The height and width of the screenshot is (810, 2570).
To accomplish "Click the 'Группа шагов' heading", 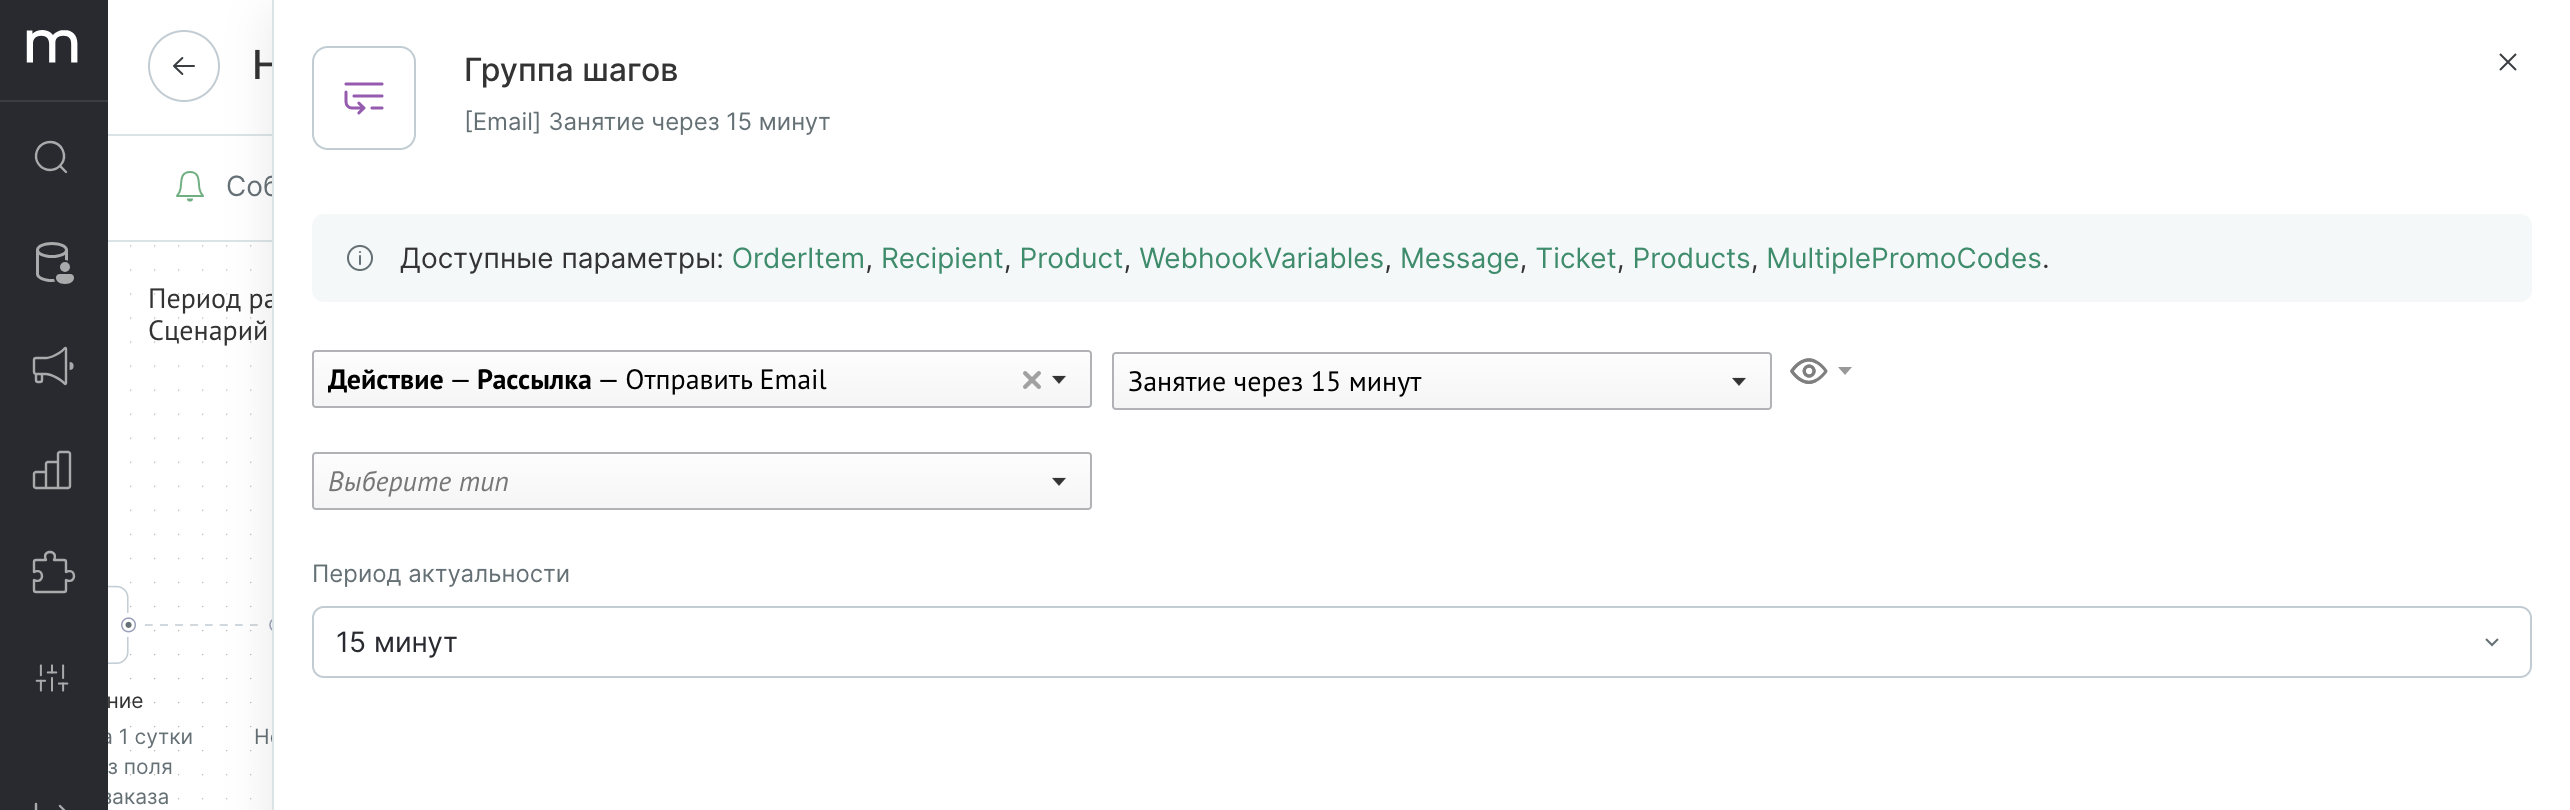I will click(x=571, y=70).
